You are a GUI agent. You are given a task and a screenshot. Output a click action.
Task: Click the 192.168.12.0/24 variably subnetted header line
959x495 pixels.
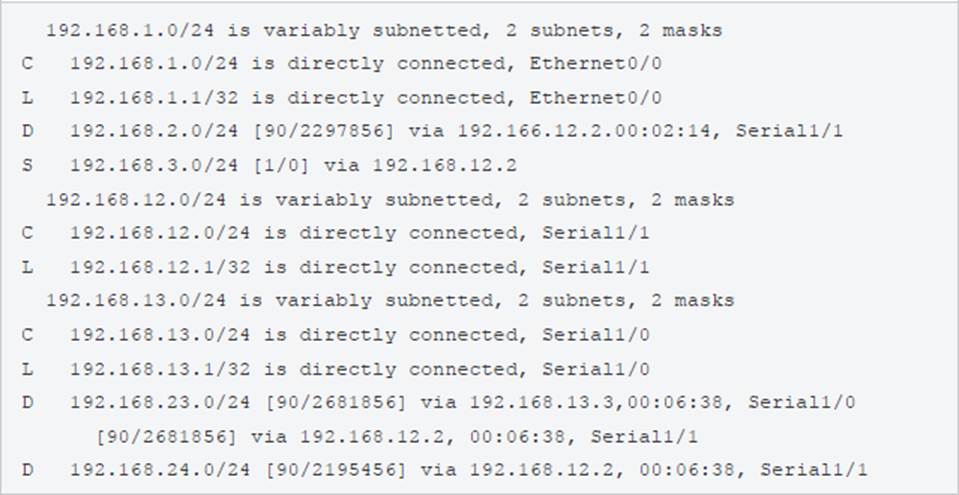[390, 200]
